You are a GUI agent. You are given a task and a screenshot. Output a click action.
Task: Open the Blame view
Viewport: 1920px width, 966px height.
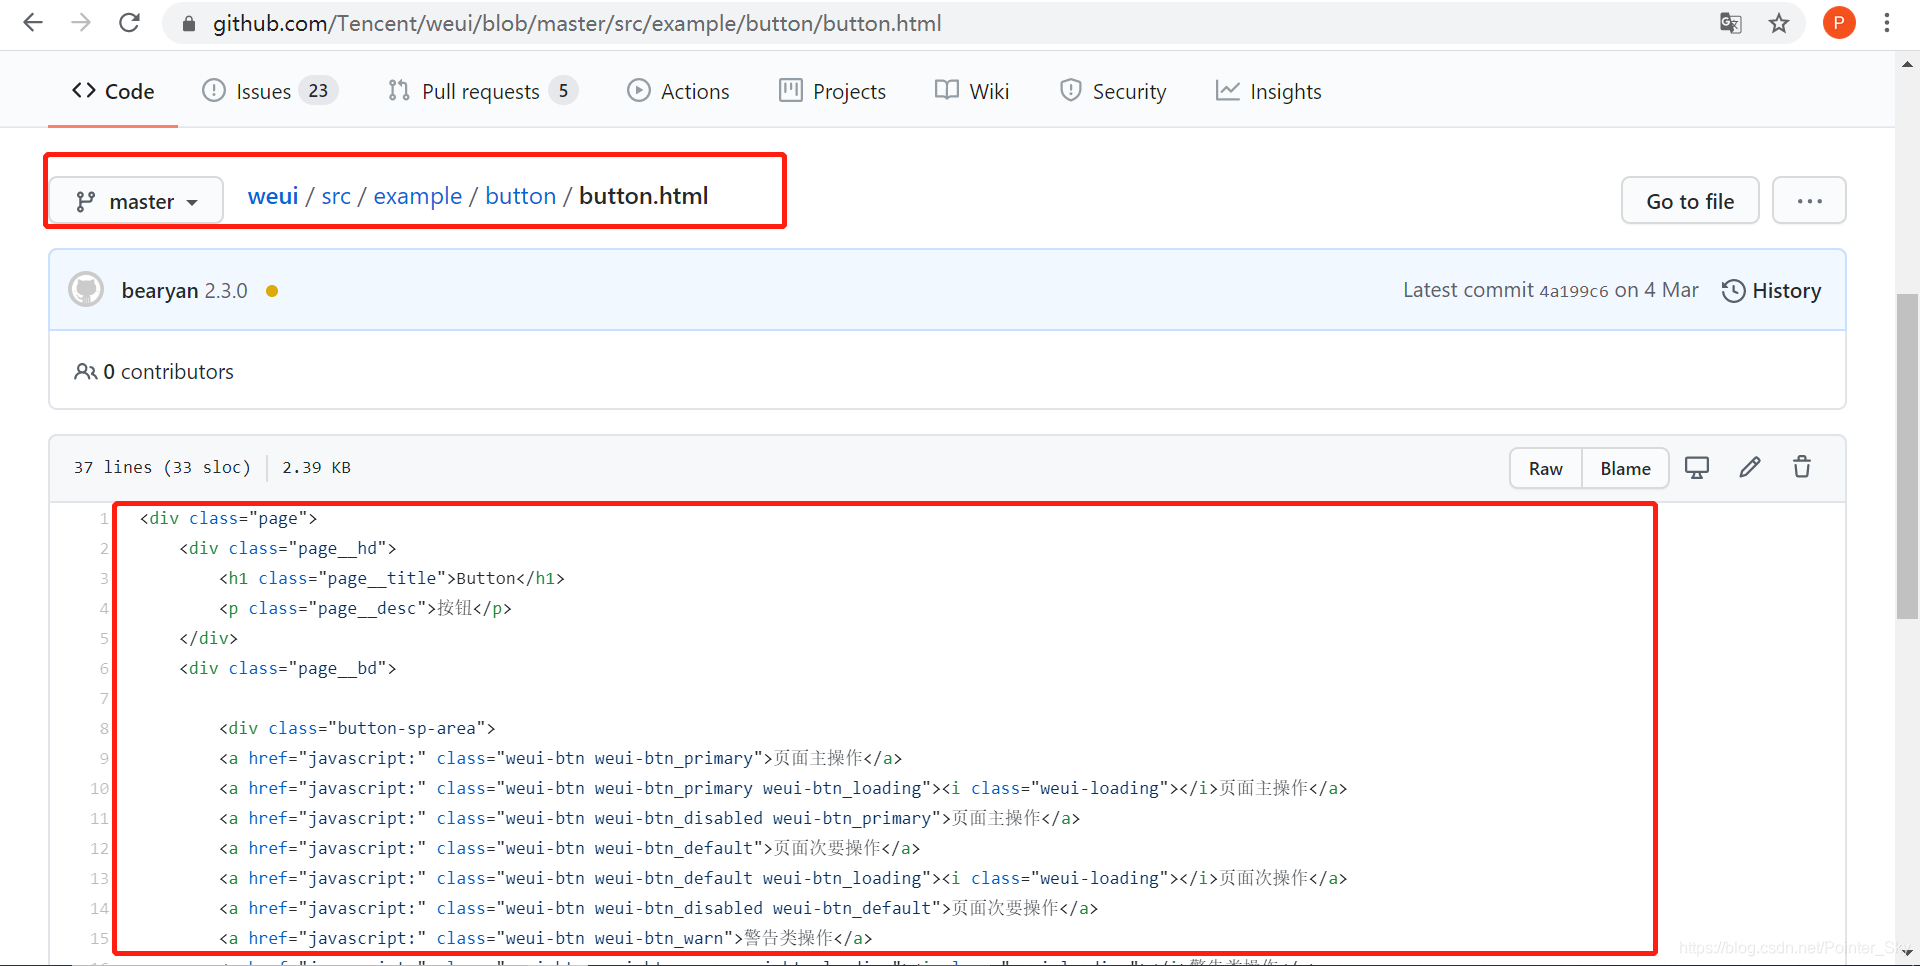1625,468
